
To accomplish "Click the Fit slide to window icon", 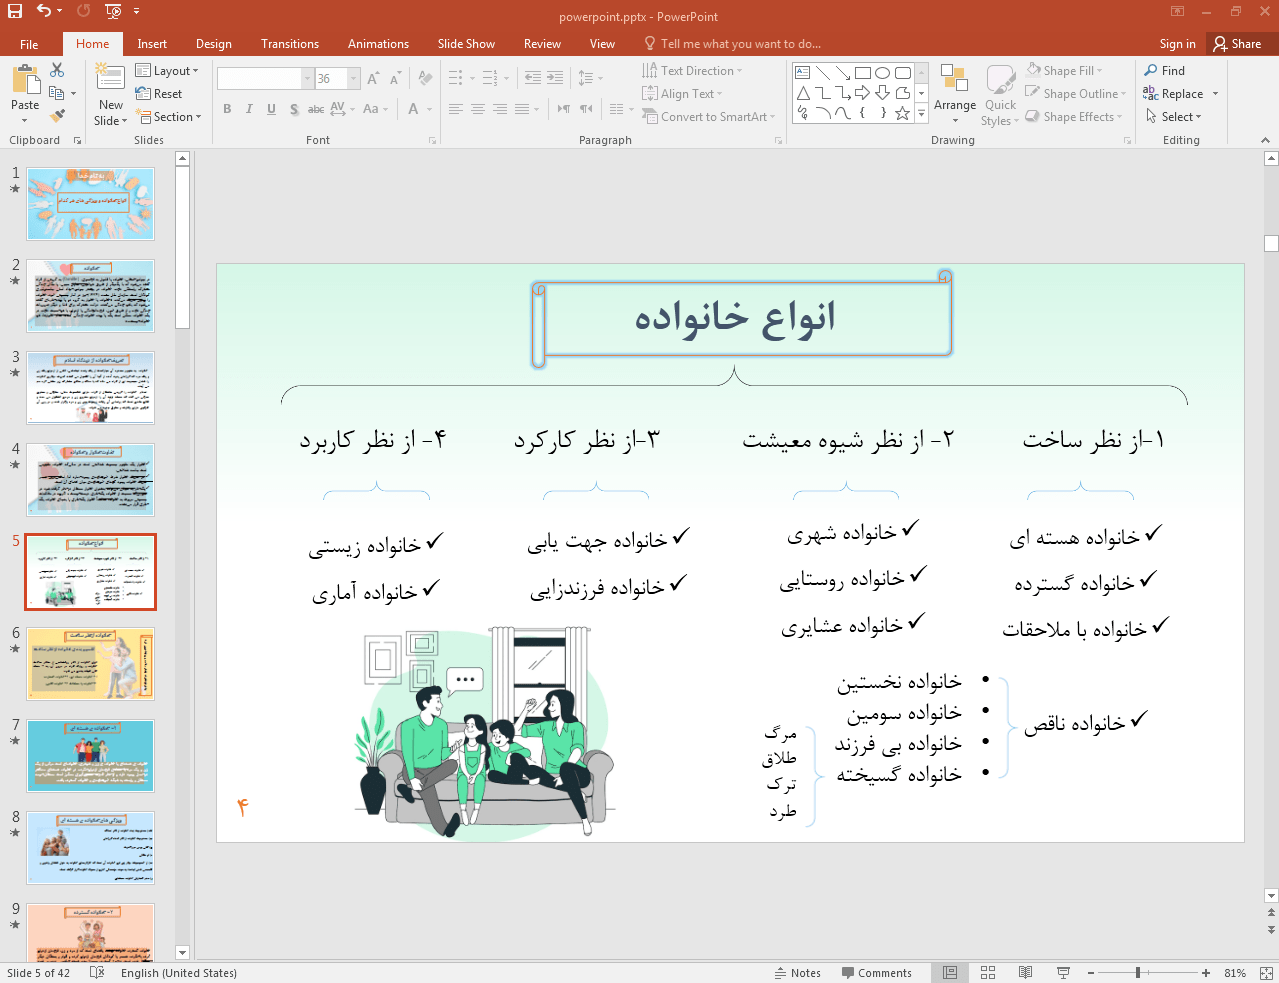I will [x=1265, y=972].
